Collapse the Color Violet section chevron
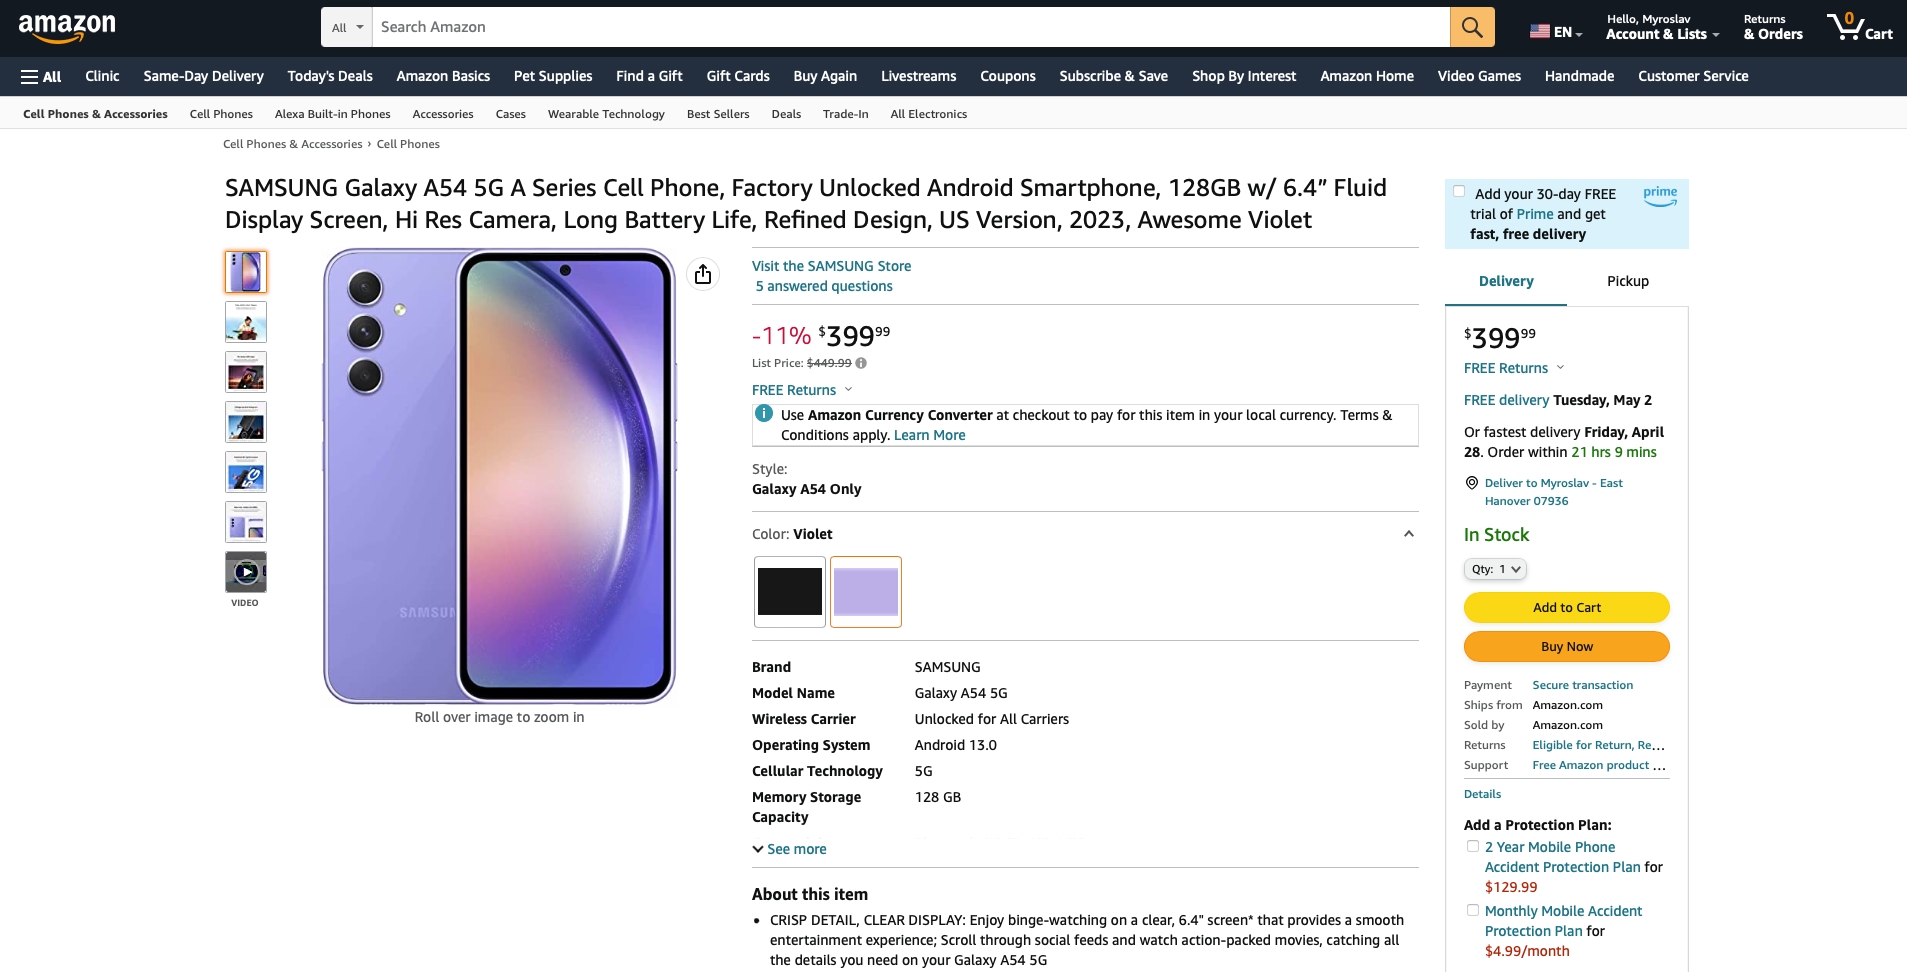Image resolution: width=1907 pixels, height=972 pixels. (1408, 534)
